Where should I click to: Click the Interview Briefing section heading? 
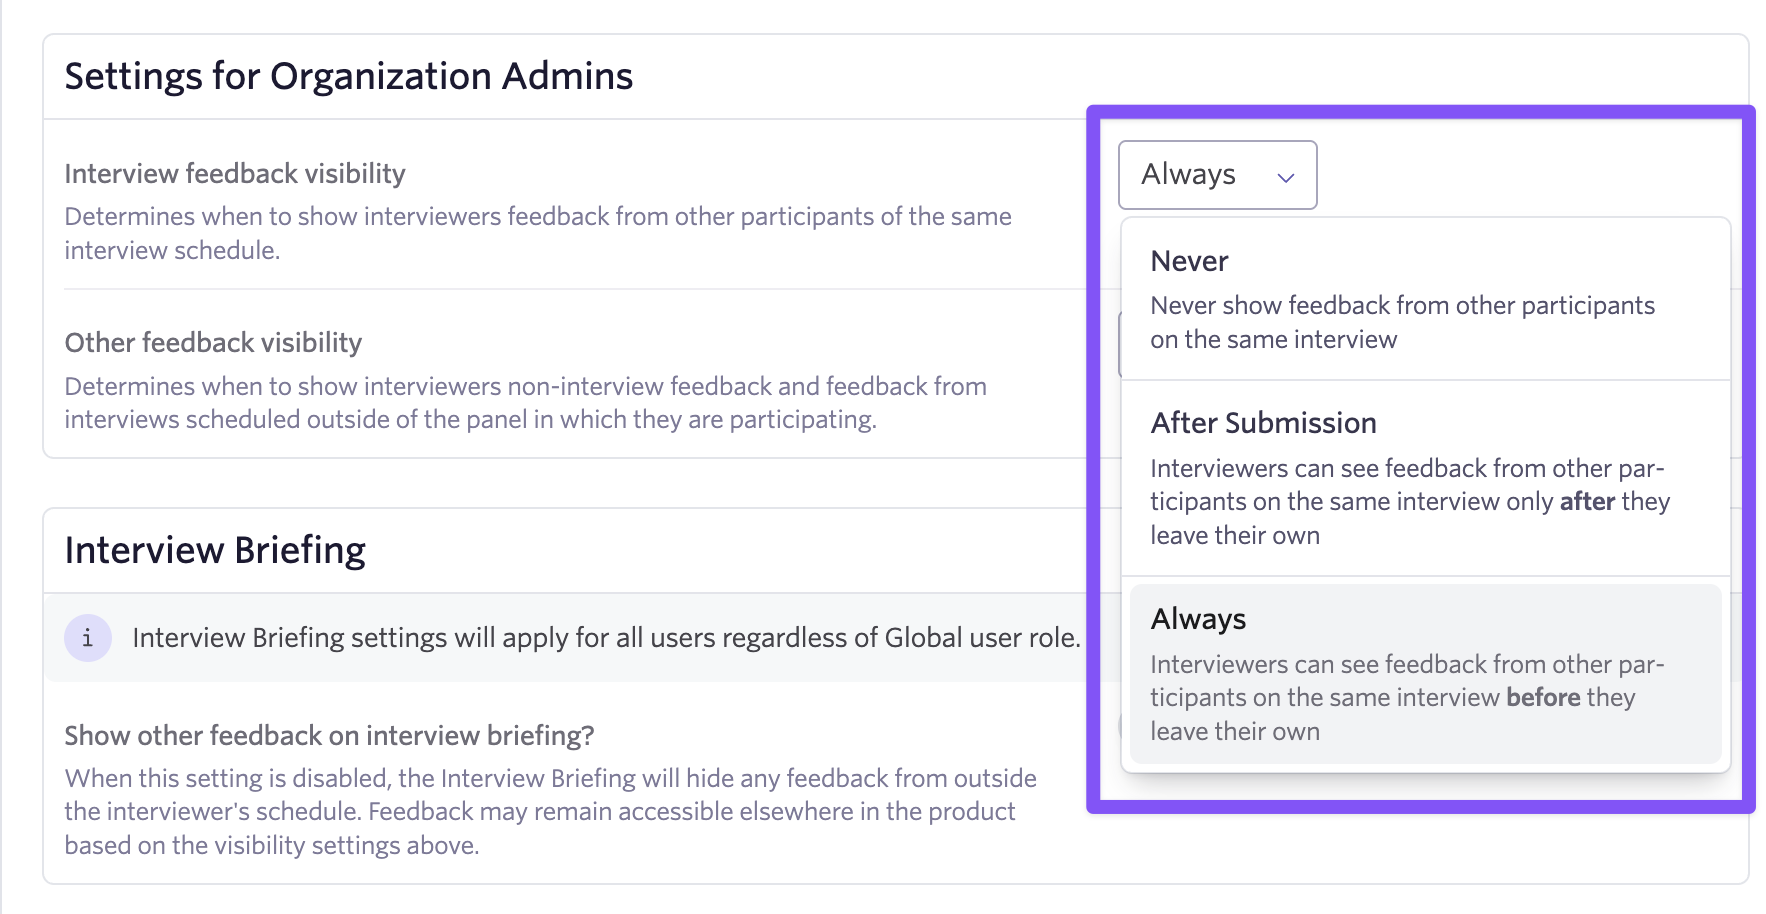(215, 550)
